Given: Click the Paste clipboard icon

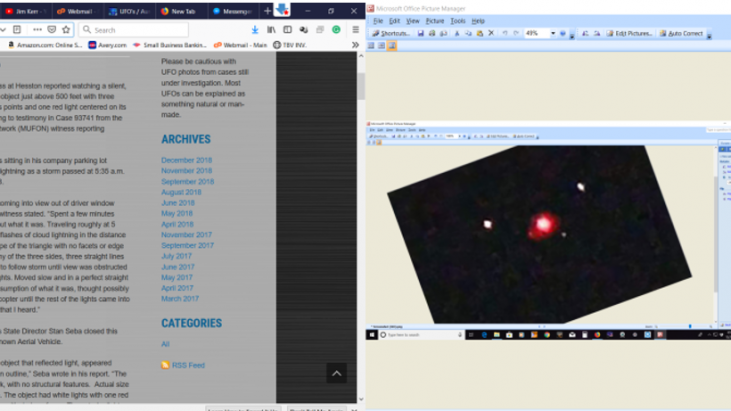Looking at the screenshot, I should click(x=479, y=33).
